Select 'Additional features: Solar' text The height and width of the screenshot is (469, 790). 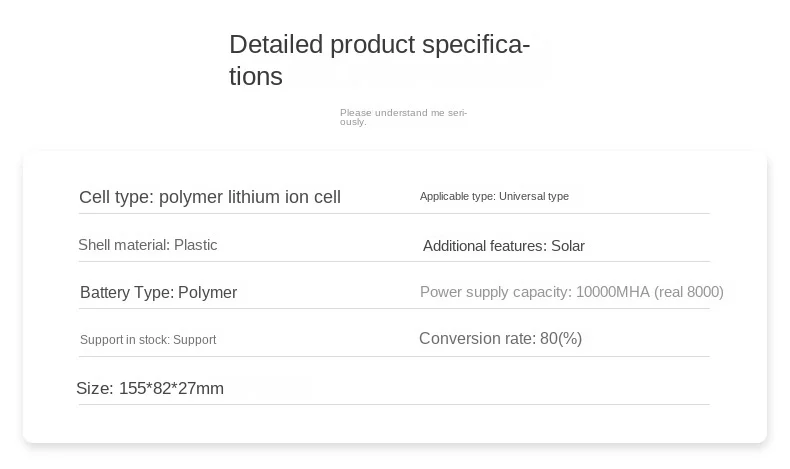click(x=503, y=246)
